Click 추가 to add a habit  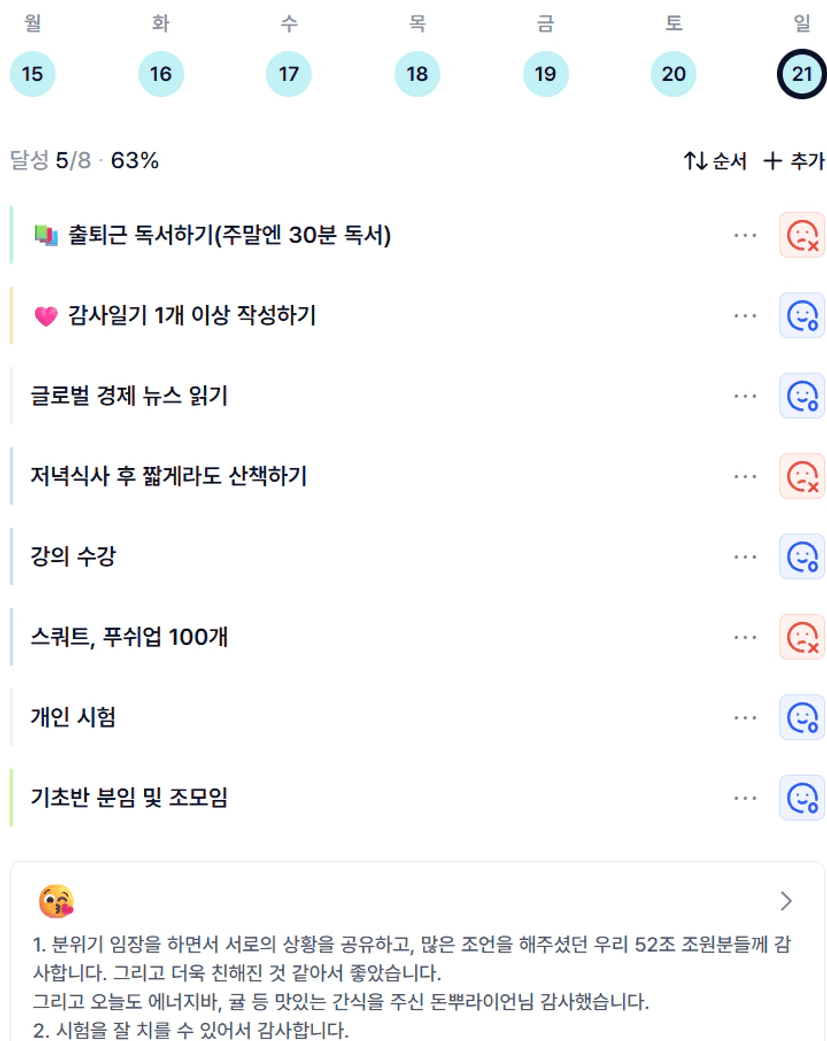coord(794,161)
